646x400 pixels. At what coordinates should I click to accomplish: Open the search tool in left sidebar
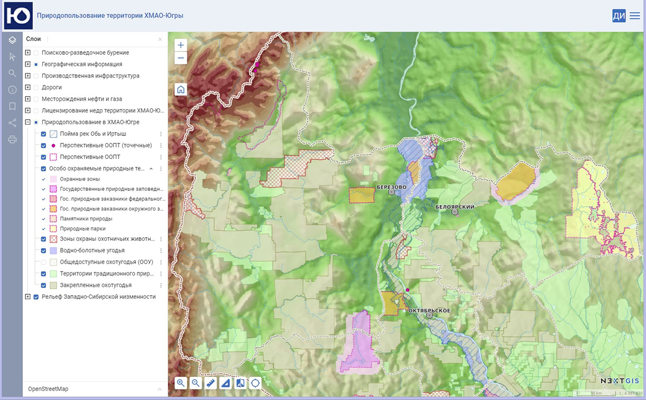coord(12,73)
